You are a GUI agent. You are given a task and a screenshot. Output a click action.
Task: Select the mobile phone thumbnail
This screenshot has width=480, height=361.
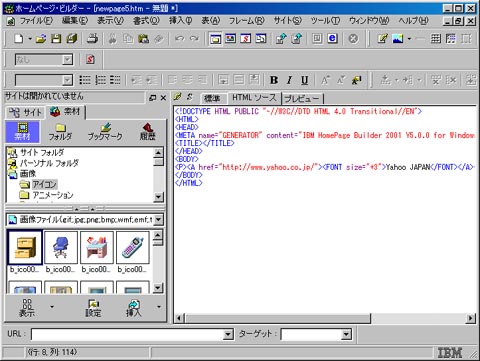(x=133, y=248)
